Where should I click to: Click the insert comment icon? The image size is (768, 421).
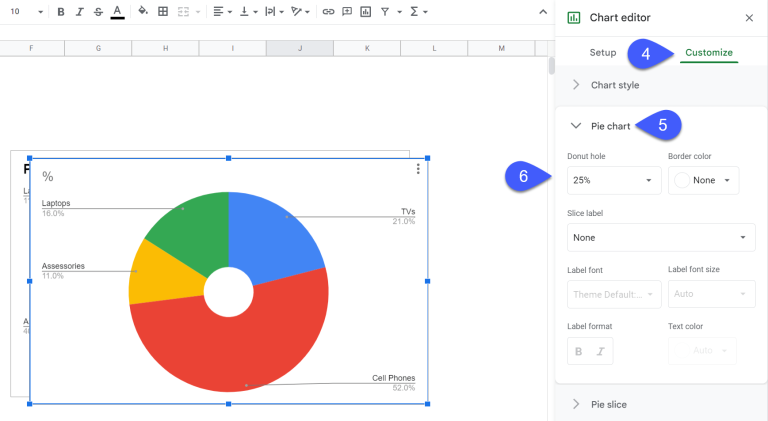tap(346, 12)
